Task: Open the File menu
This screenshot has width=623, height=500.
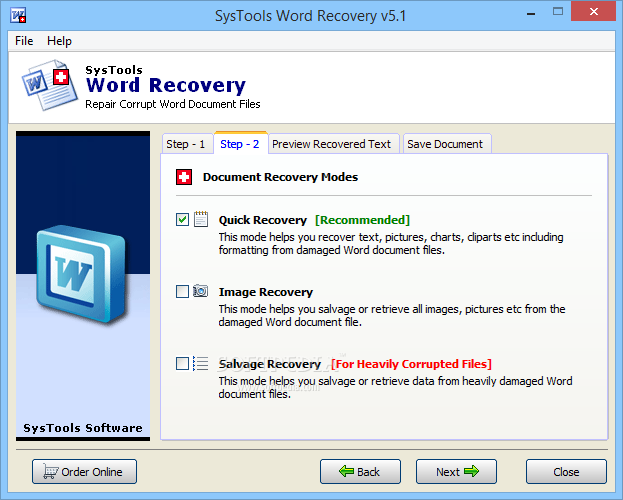Action: coord(24,41)
